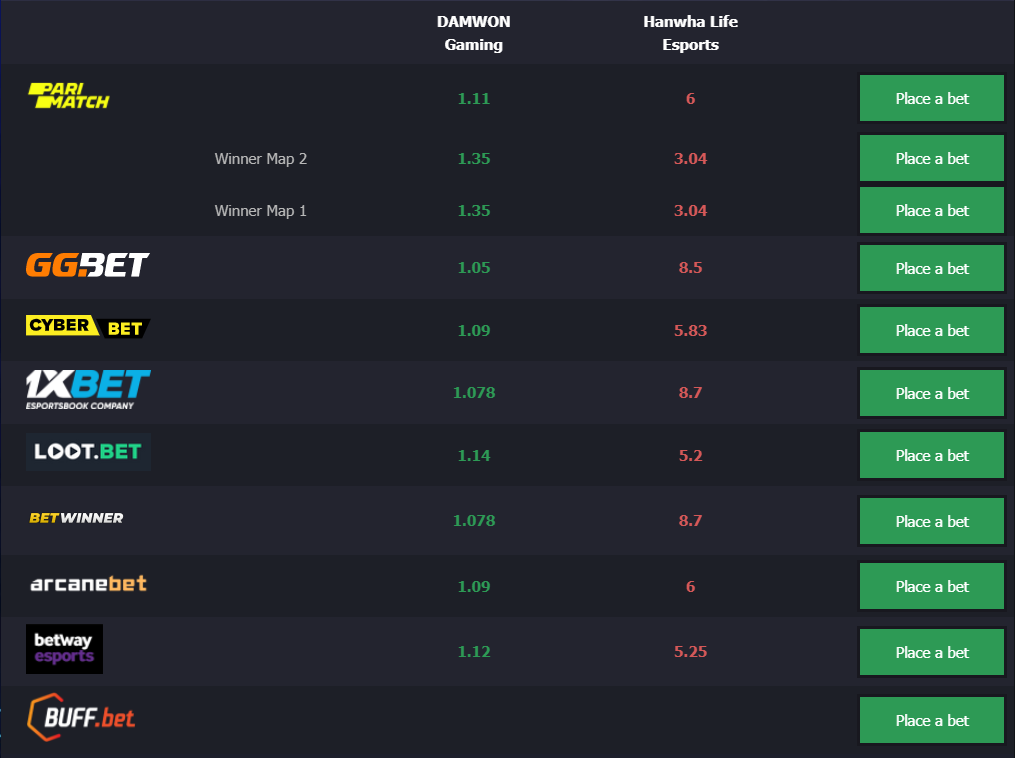The width and height of the screenshot is (1015, 758).
Task: Pick Hanwha Life odds 5.83 at CyberBet
Action: (690, 330)
